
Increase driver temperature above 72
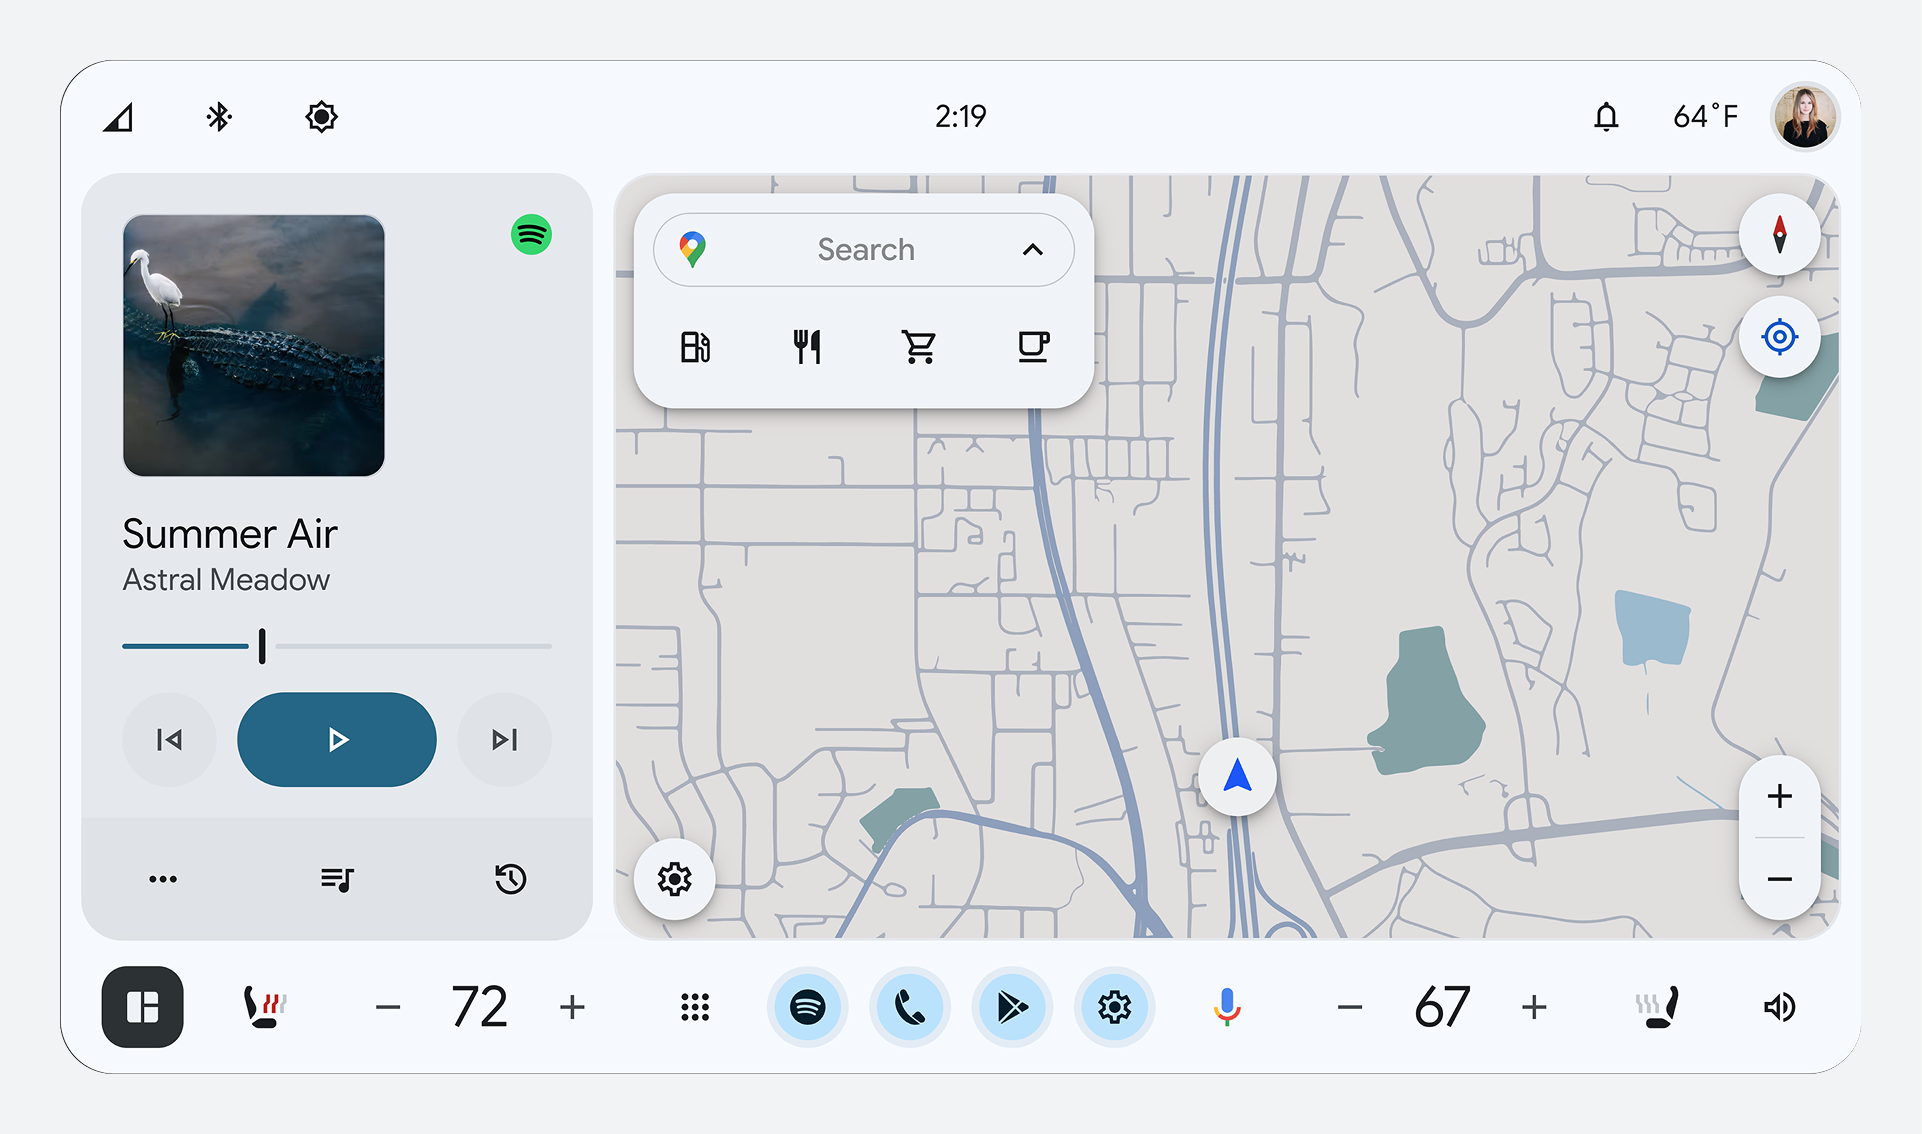(x=572, y=1007)
